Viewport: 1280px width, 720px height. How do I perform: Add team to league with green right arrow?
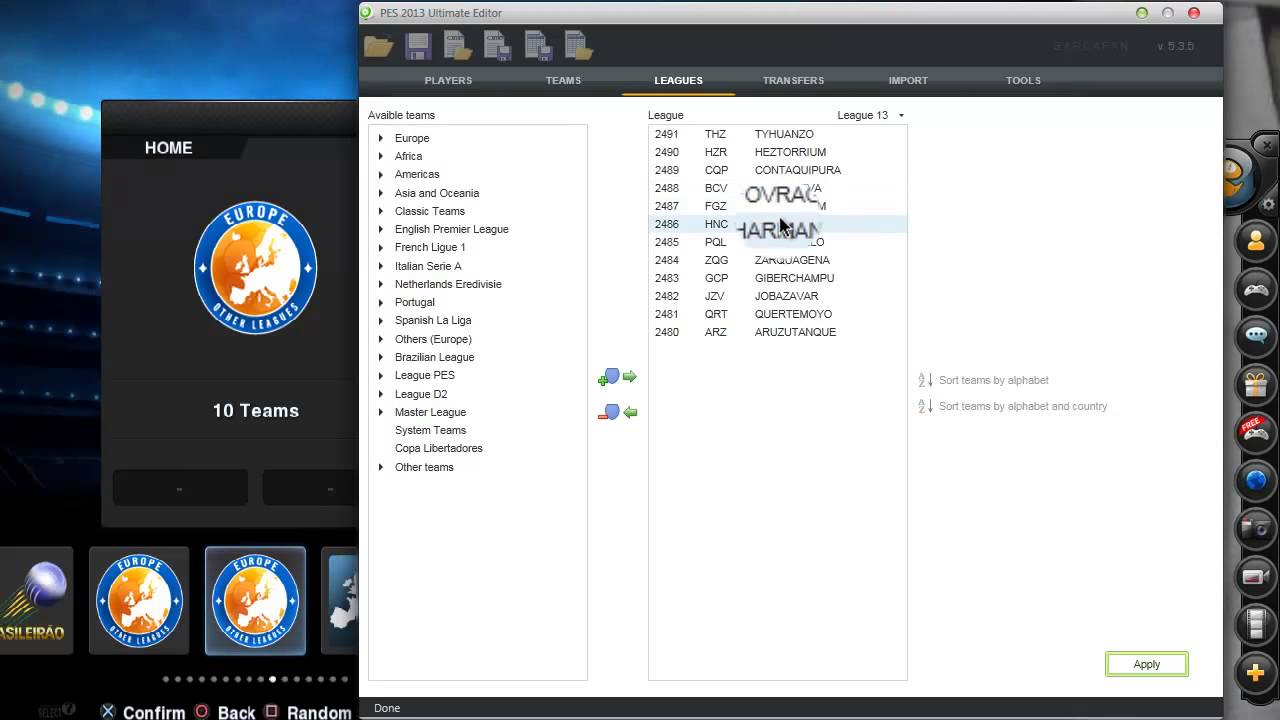pyautogui.click(x=618, y=377)
